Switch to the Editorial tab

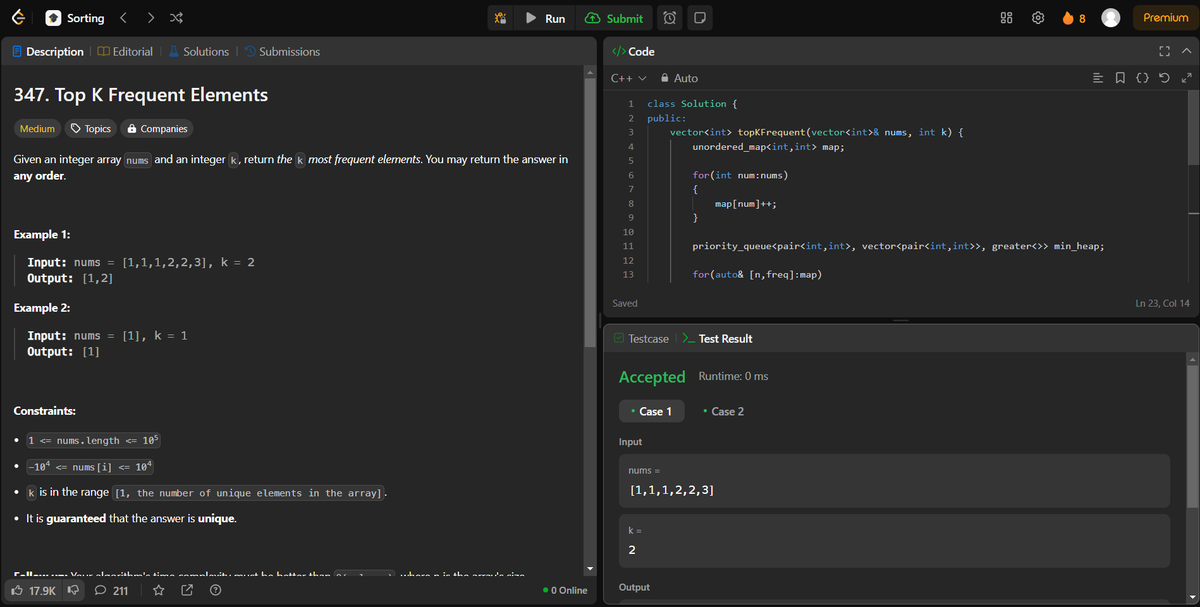[x=125, y=51]
